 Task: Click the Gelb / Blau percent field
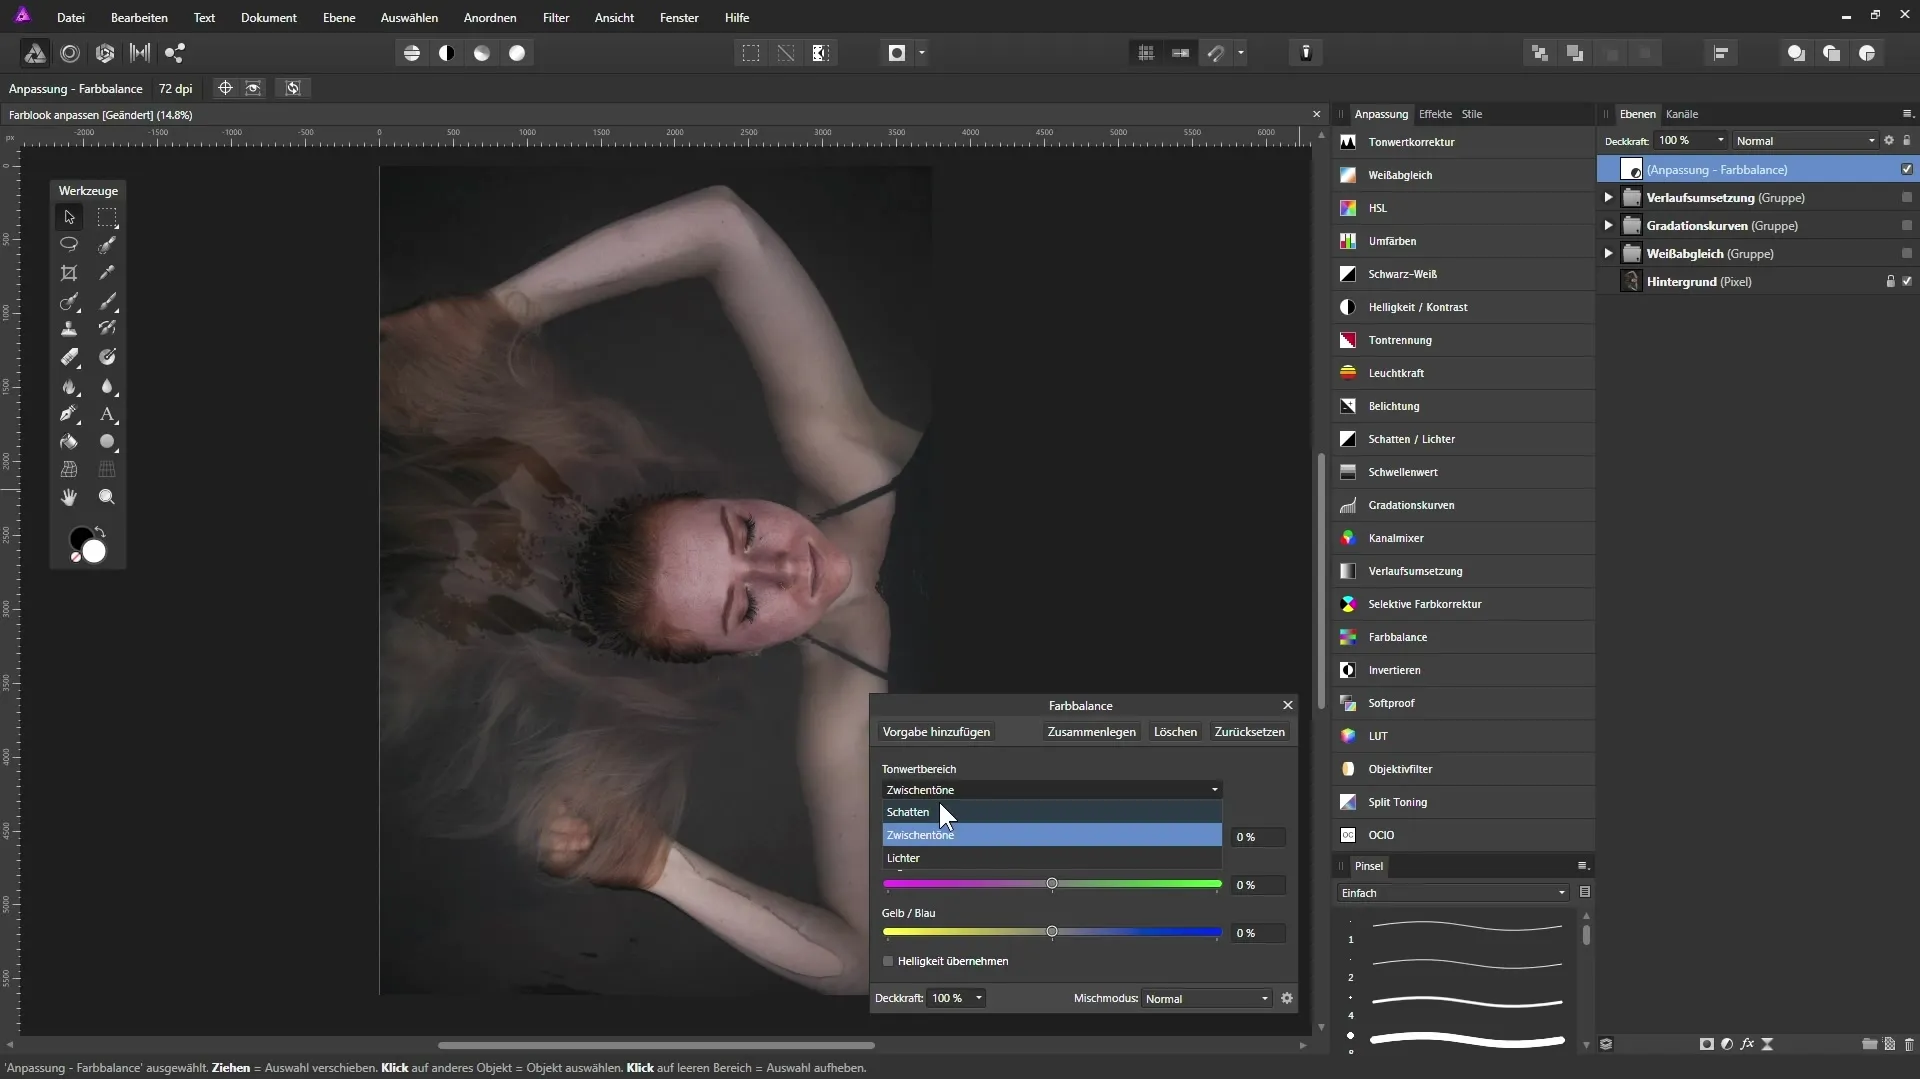click(1258, 933)
